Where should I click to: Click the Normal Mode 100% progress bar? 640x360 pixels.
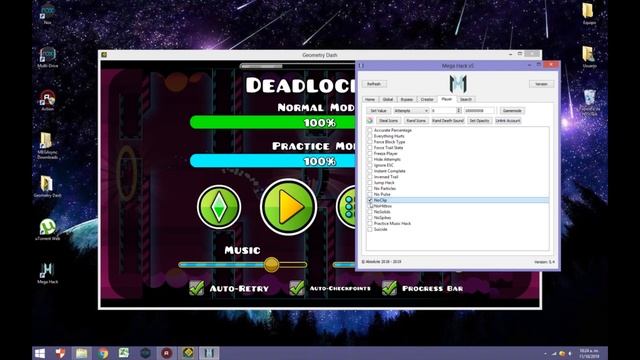tap(273, 122)
